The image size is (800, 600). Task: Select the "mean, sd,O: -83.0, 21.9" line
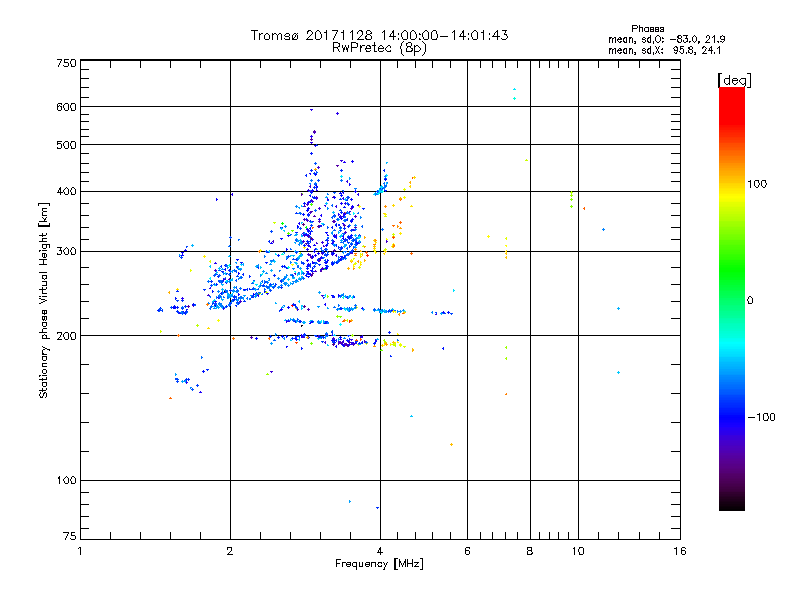(667, 39)
